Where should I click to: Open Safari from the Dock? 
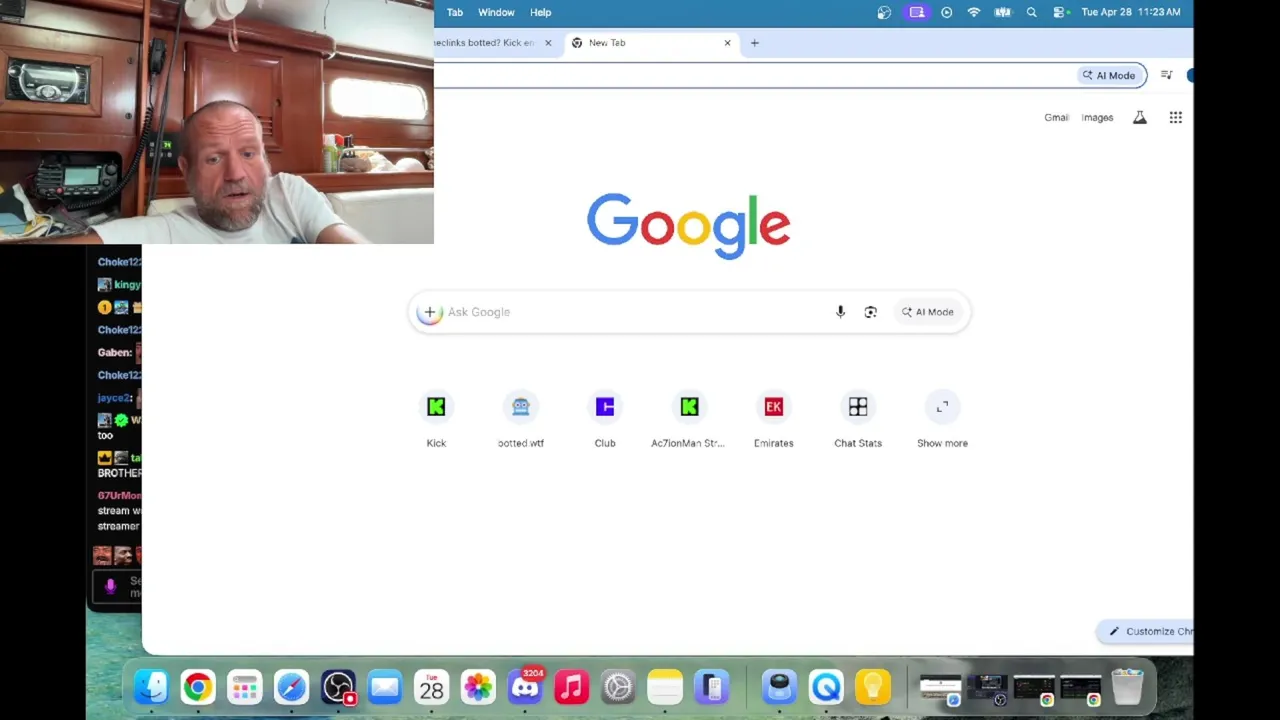point(291,687)
